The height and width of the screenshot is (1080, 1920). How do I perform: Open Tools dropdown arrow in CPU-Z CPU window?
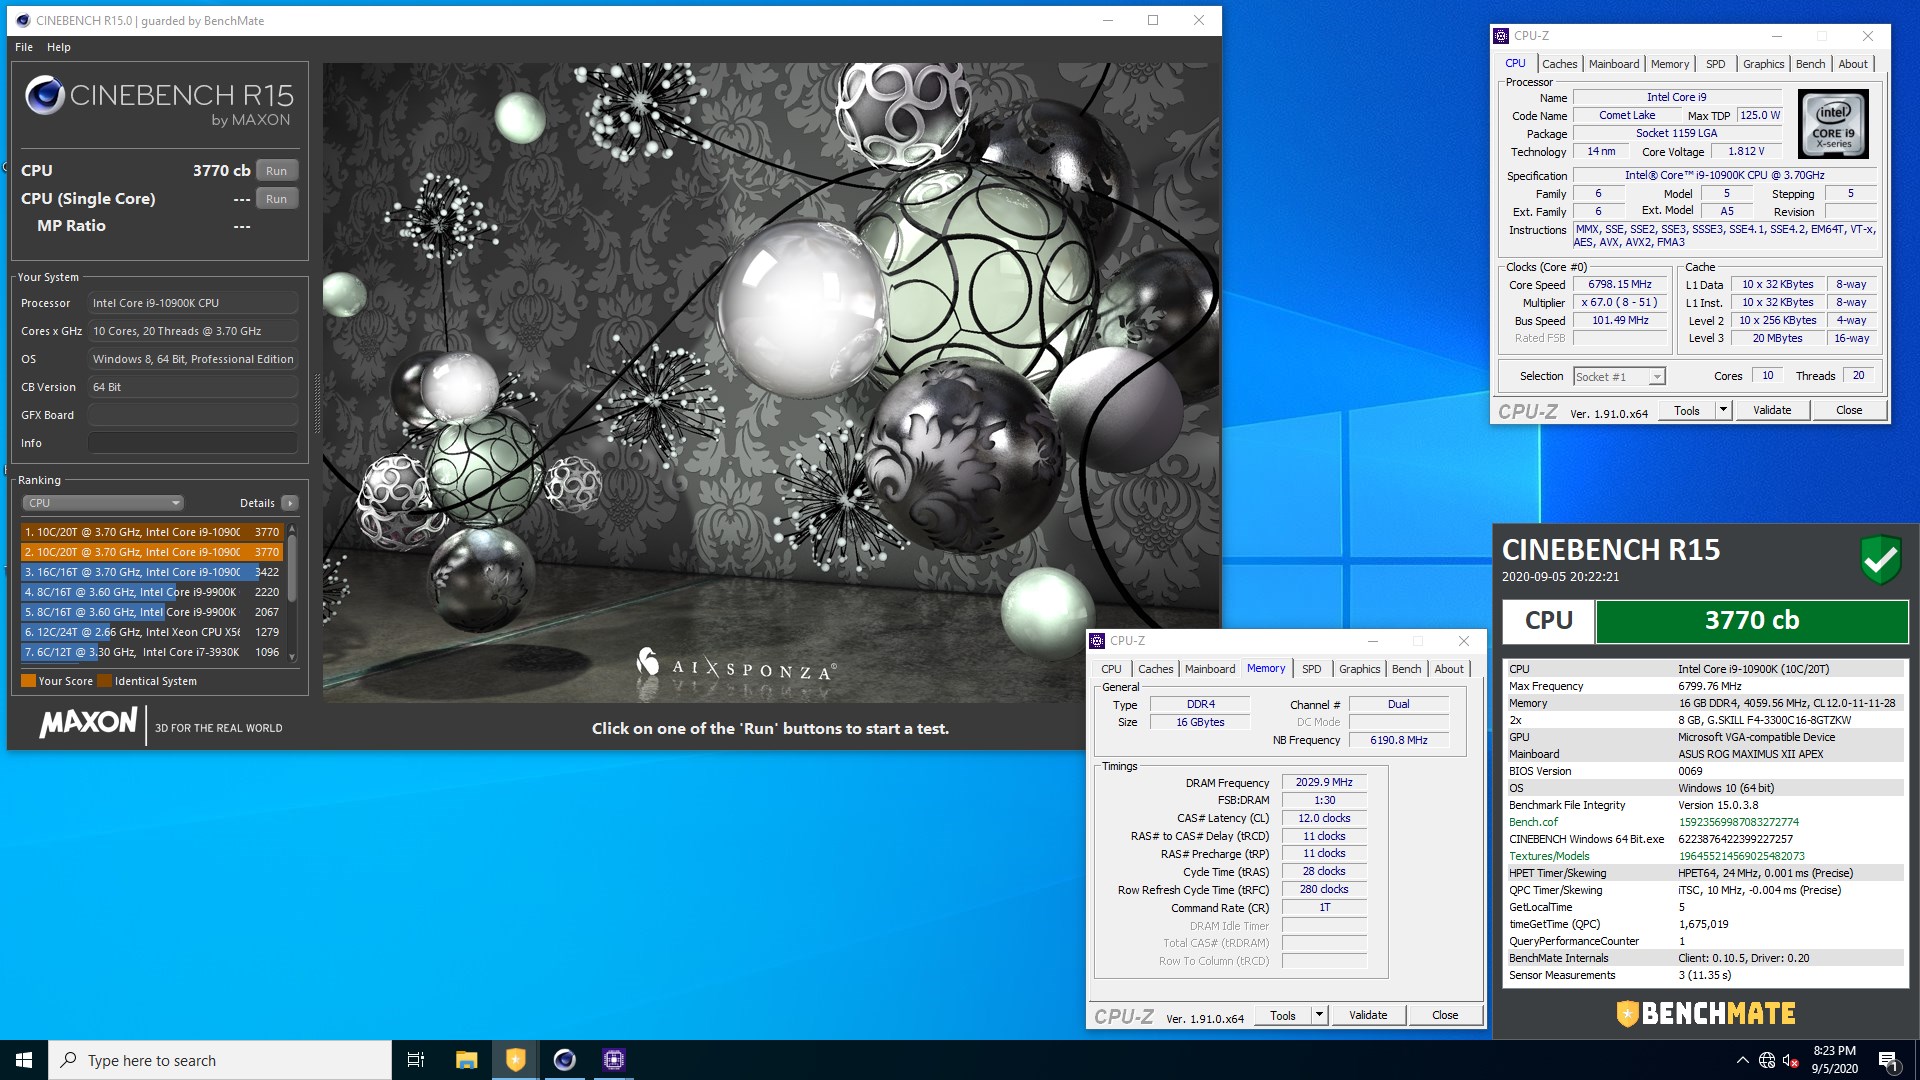click(1723, 410)
